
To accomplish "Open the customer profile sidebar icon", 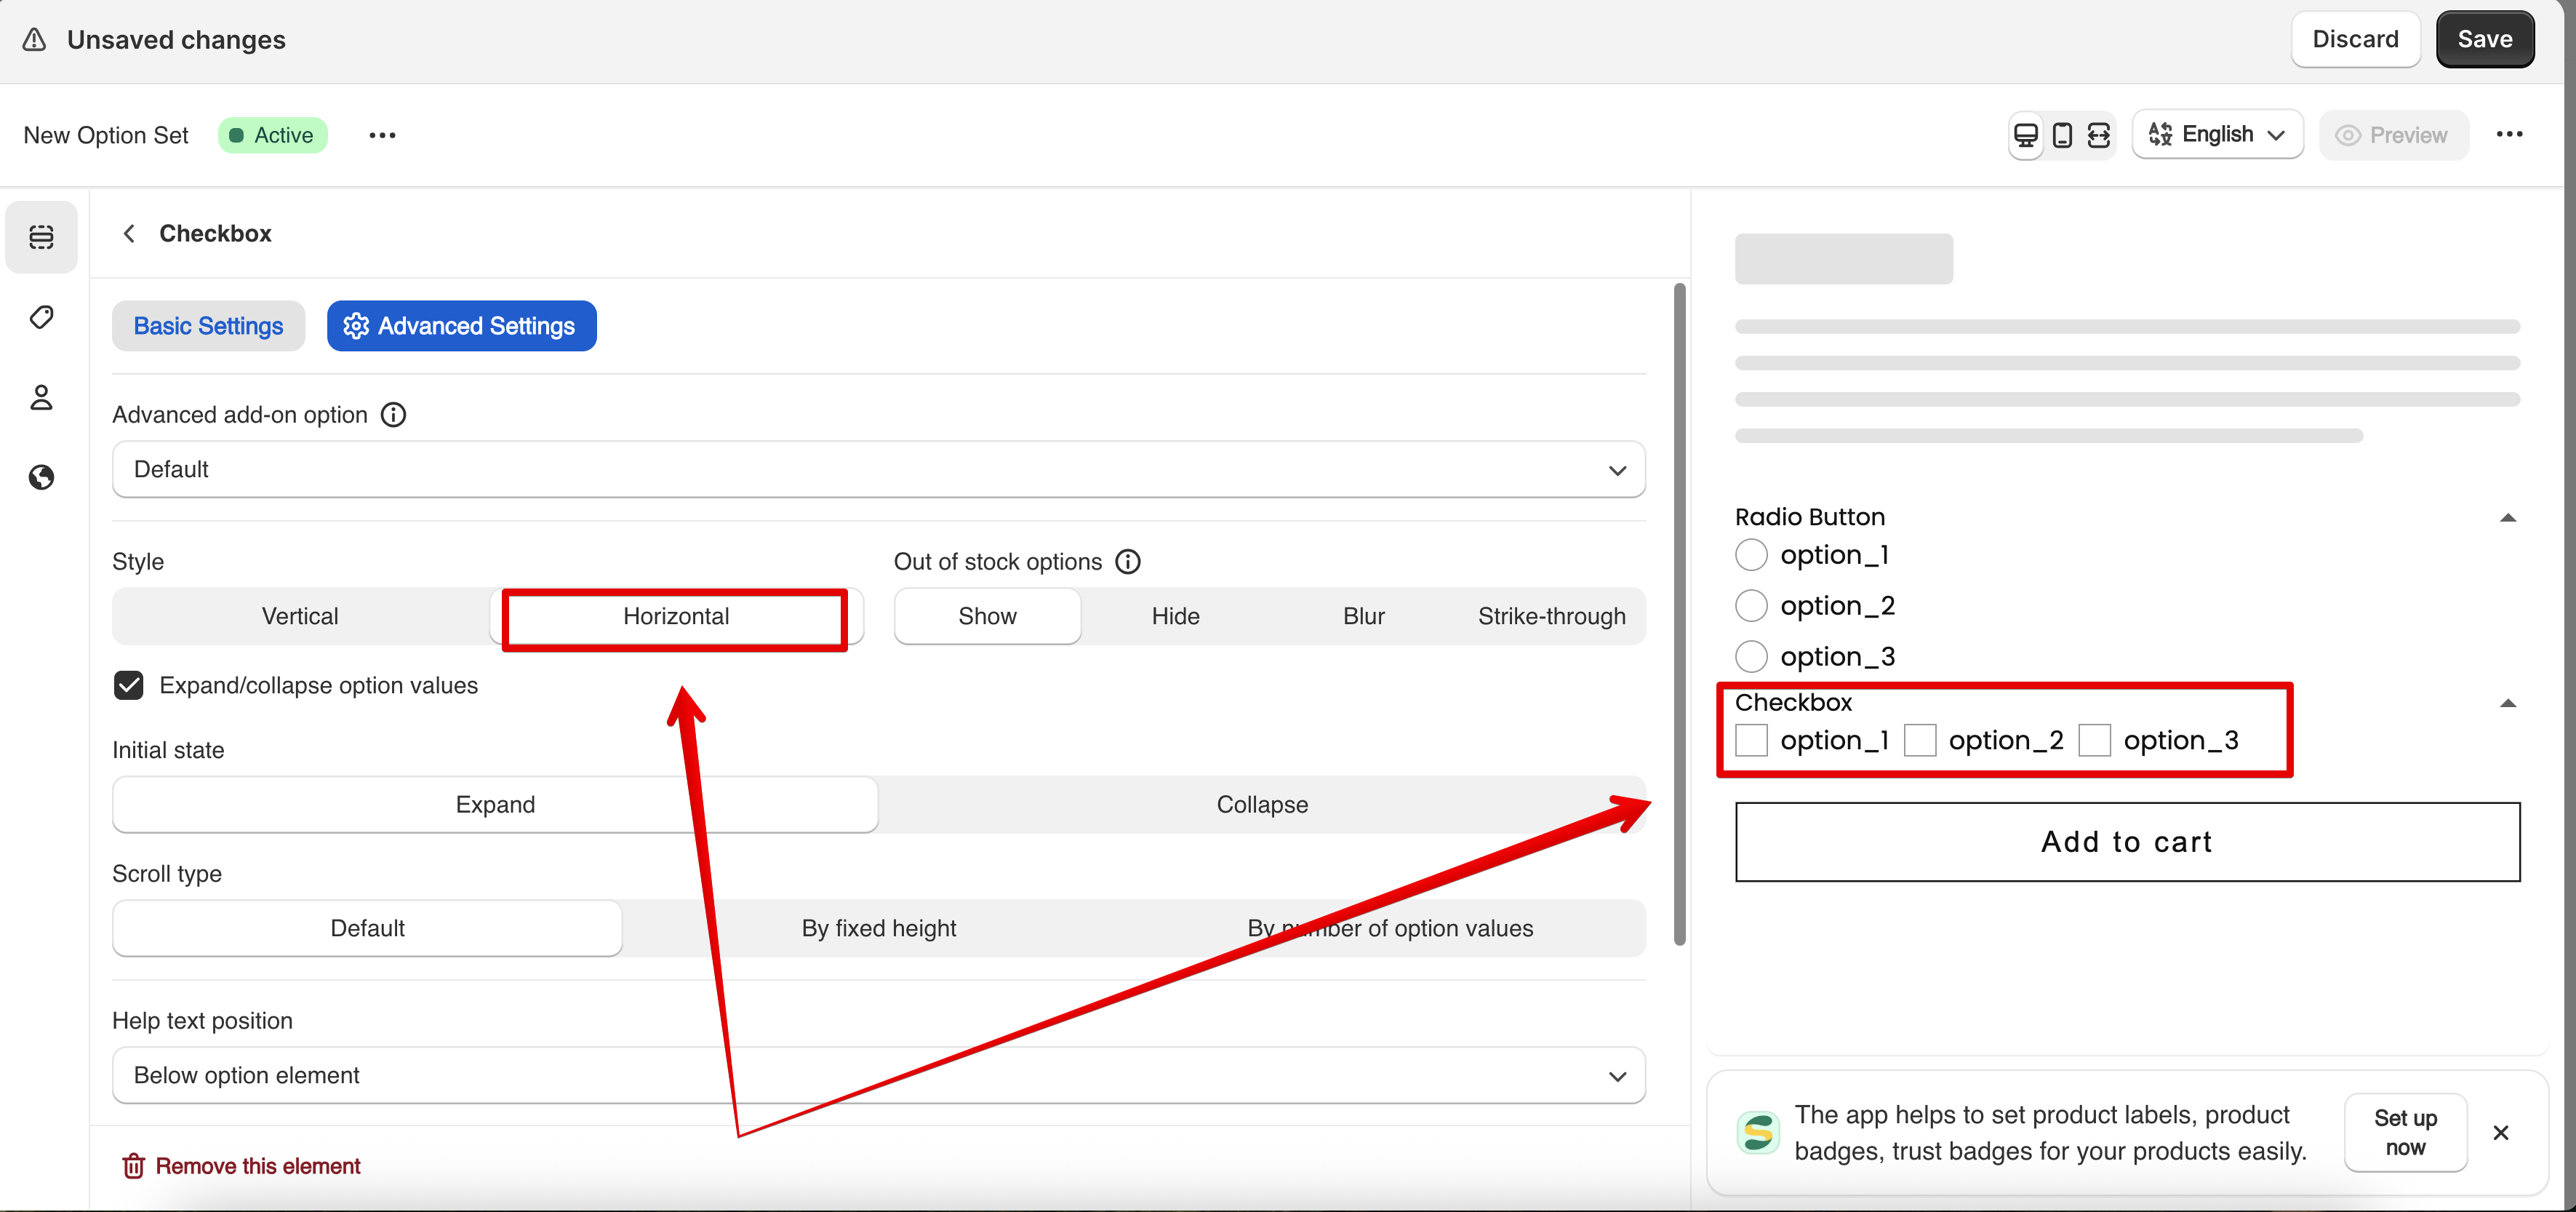I will click(x=41, y=398).
